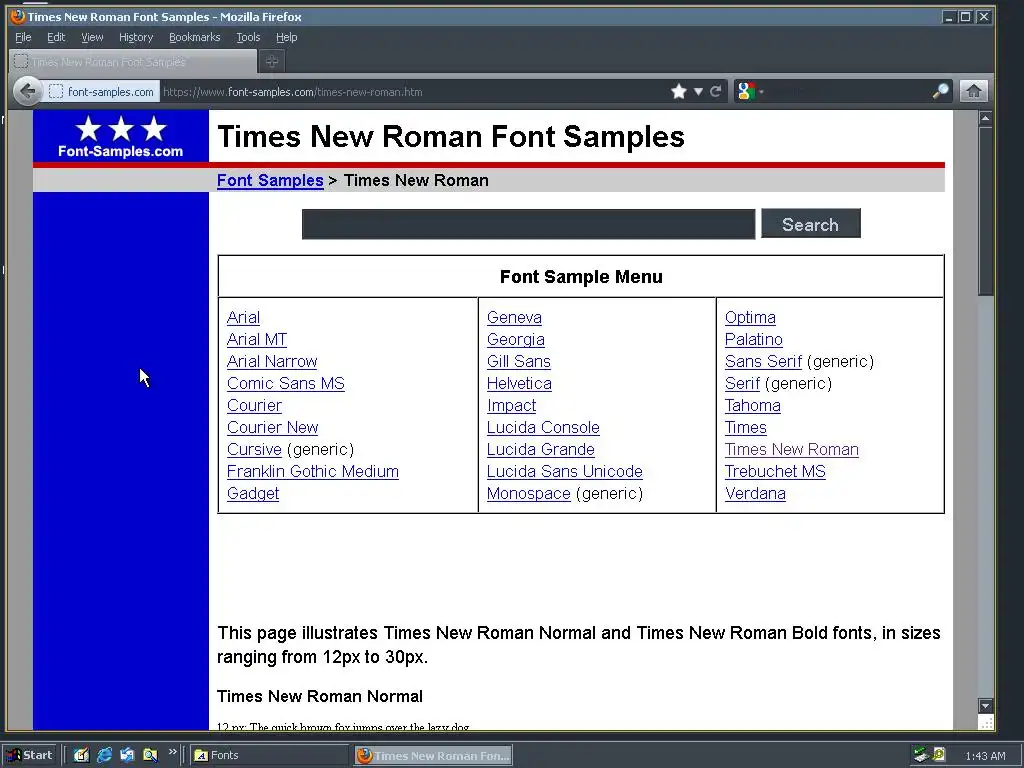Screen dimensions: 1024x768
Task: Open the Edit menu
Action: click(x=56, y=37)
